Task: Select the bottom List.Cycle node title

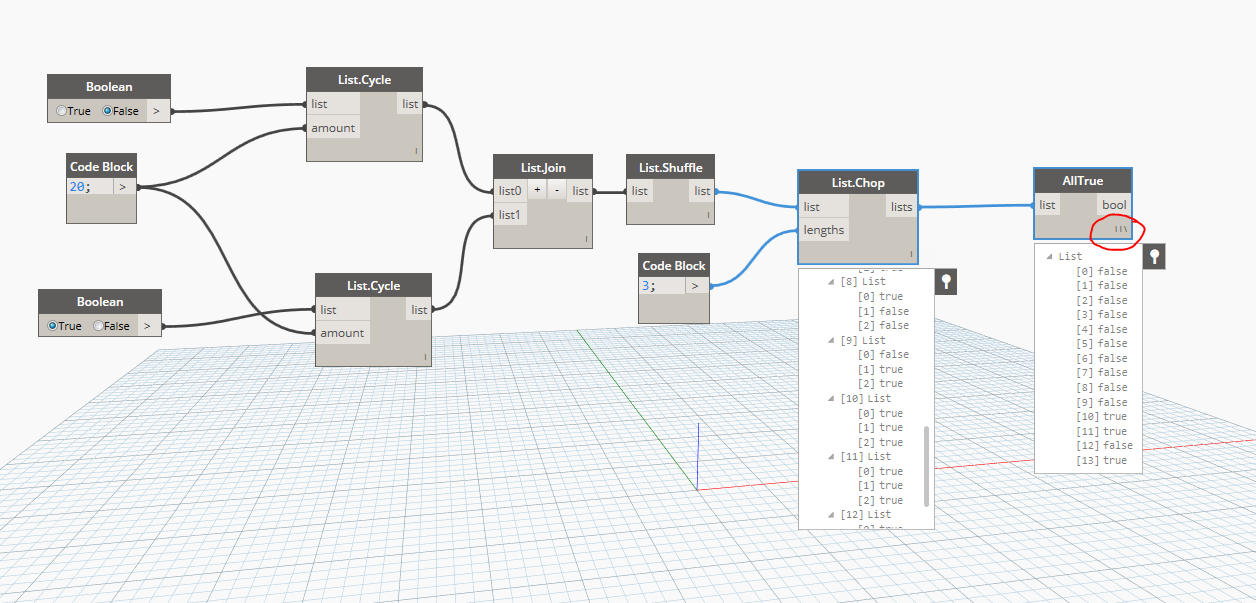Action: [x=373, y=286]
